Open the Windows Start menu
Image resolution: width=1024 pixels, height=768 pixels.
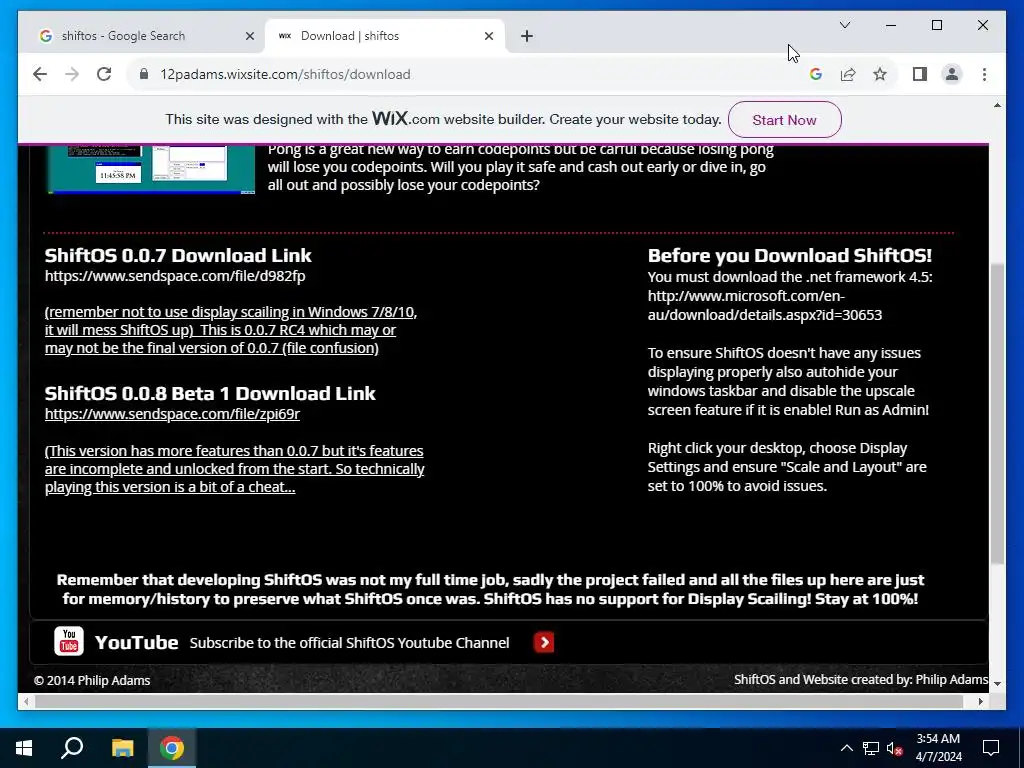click(x=24, y=748)
